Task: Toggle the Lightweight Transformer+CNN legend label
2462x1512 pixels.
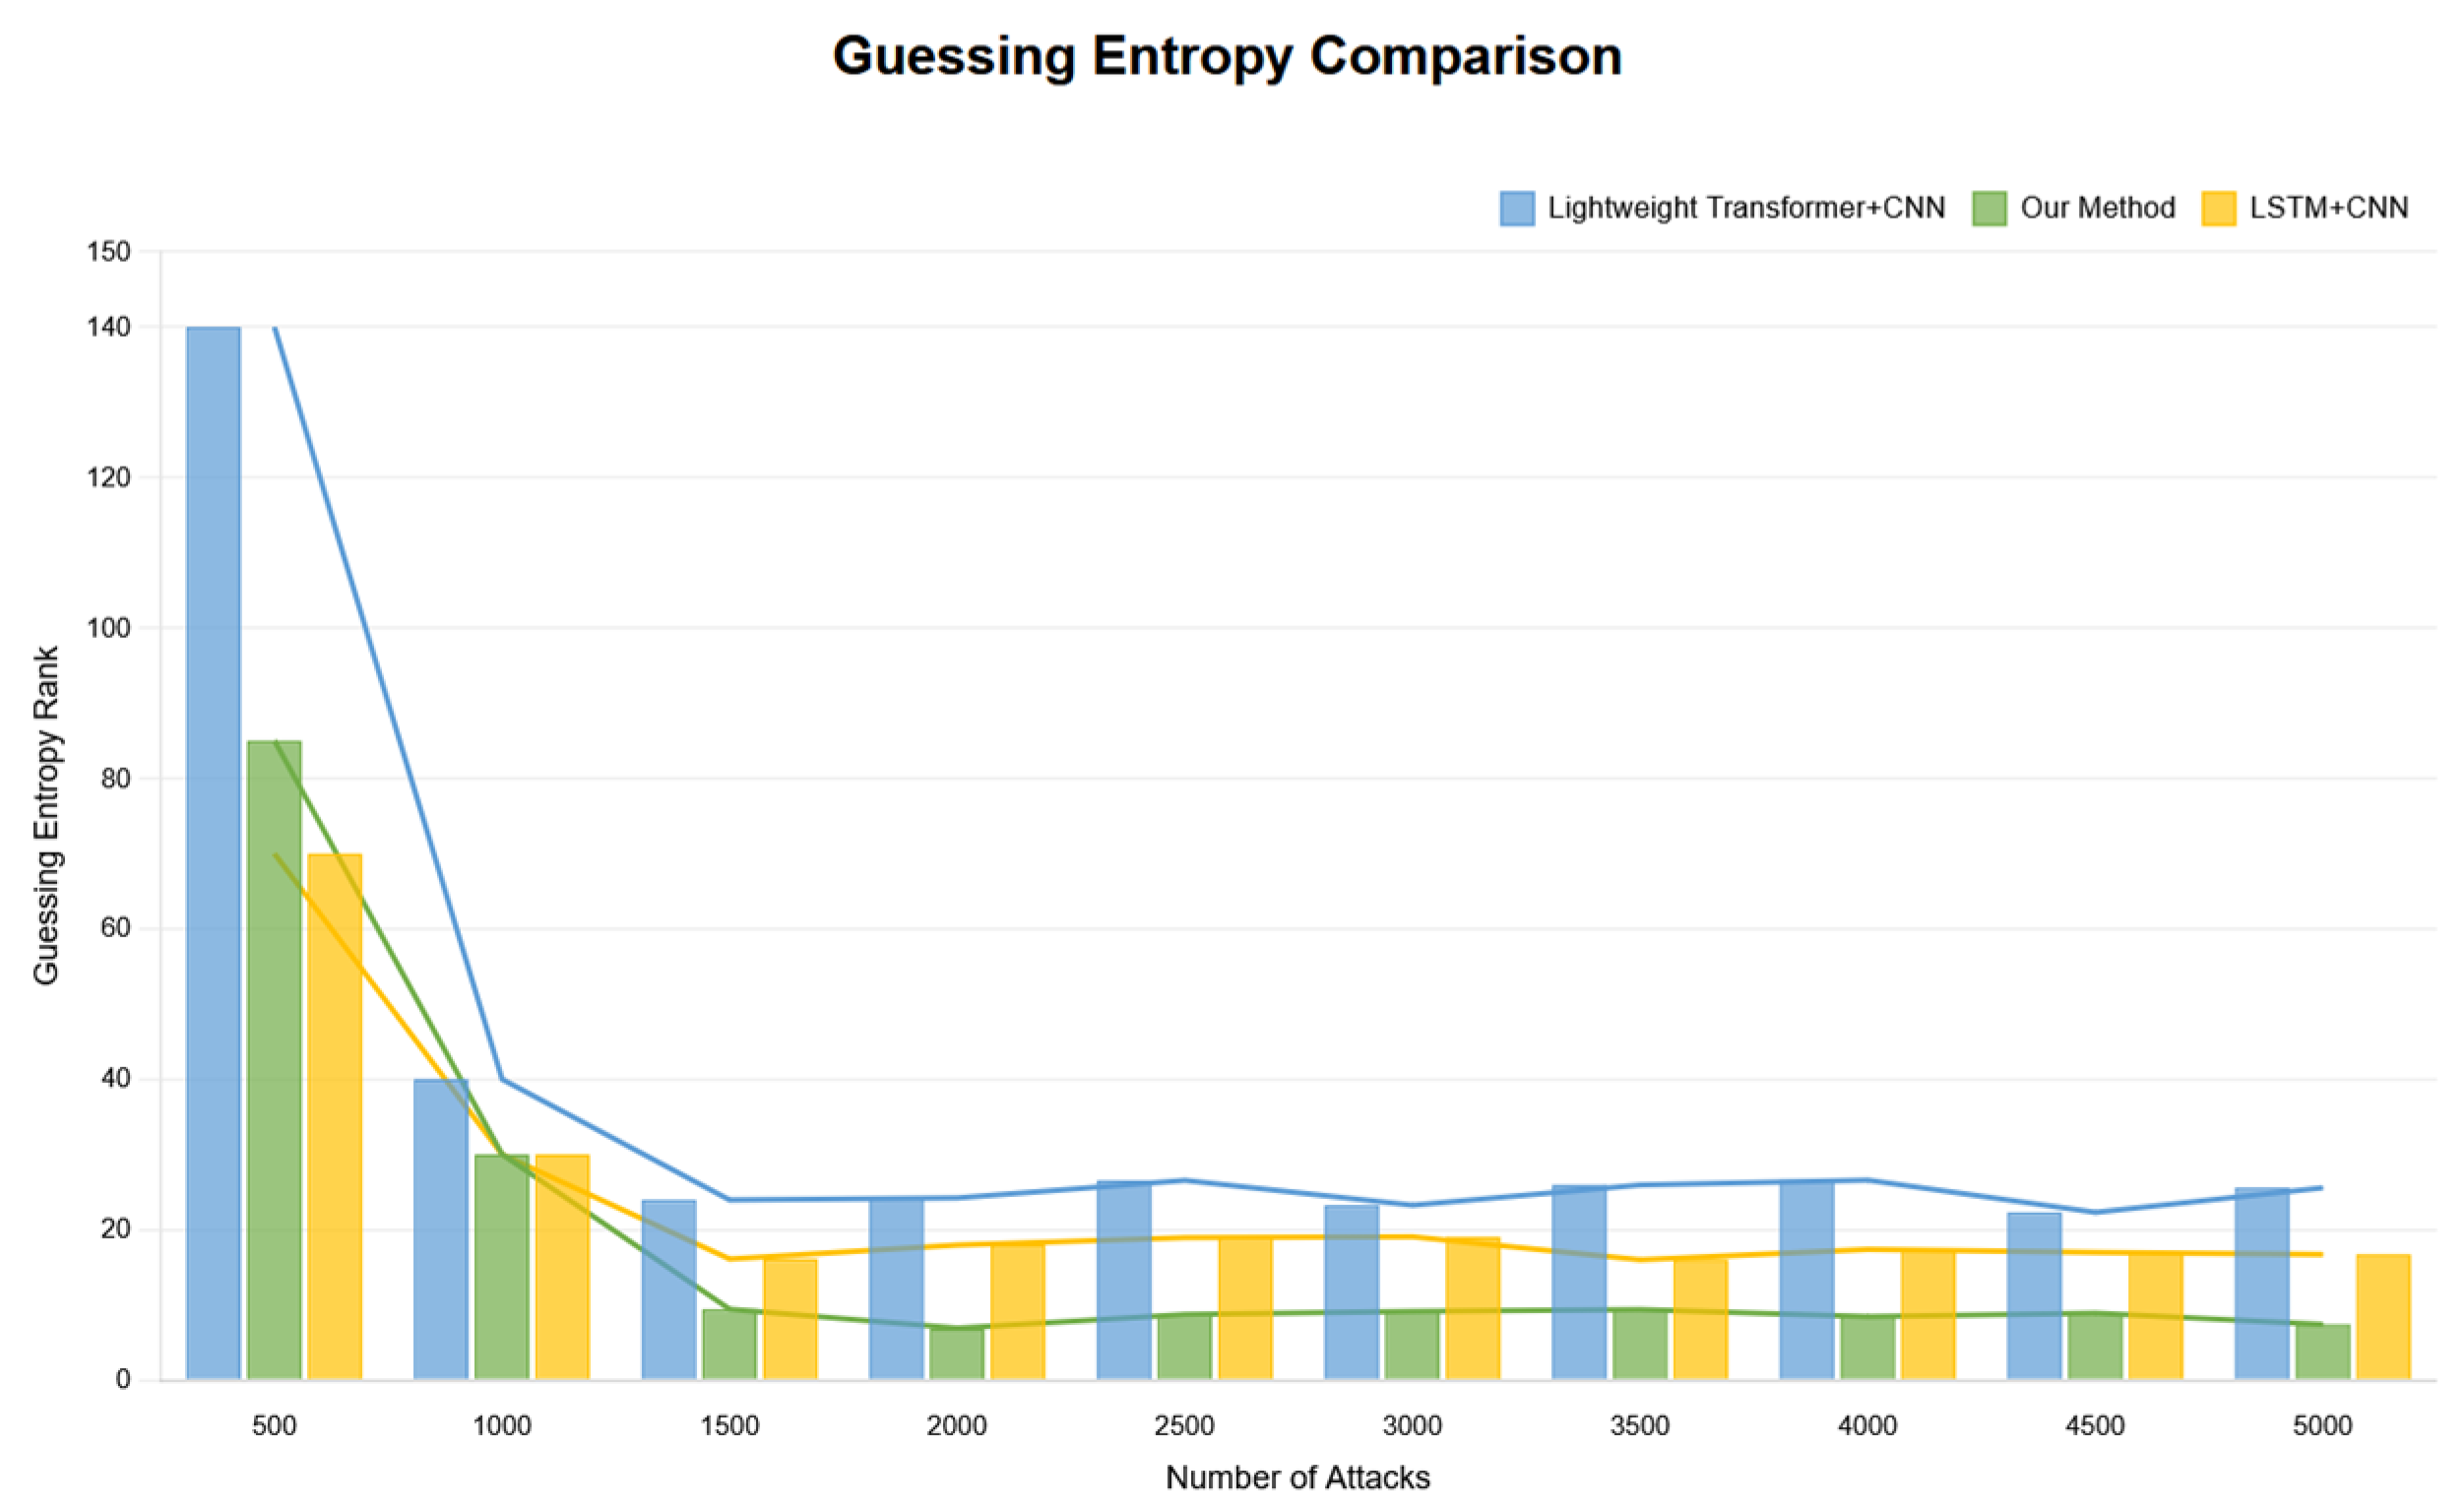Action: point(1746,208)
